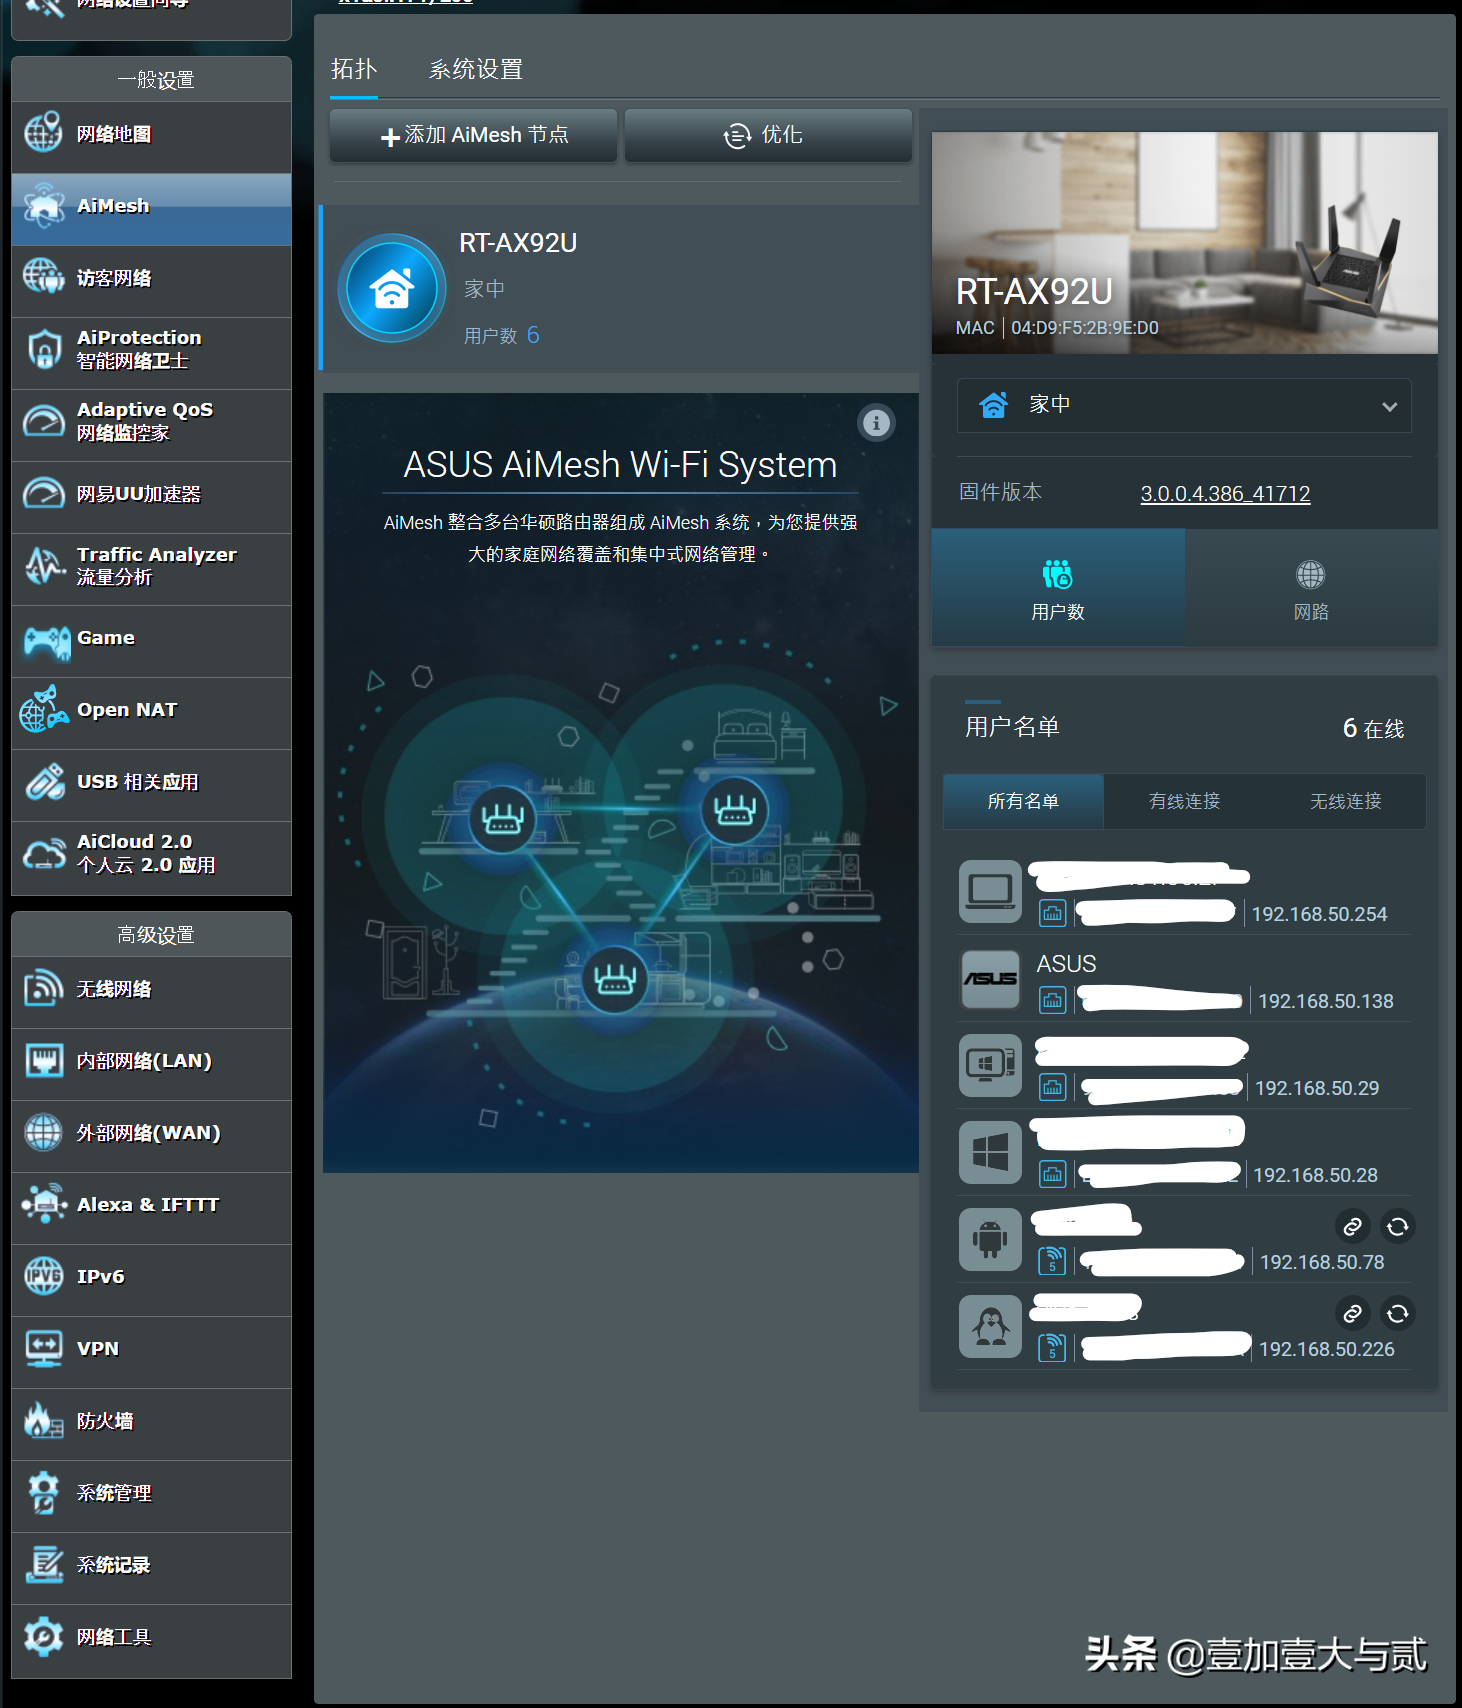Click IP address 192.168.50.138
The width and height of the screenshot is (1462, 1708).
1325,1001
